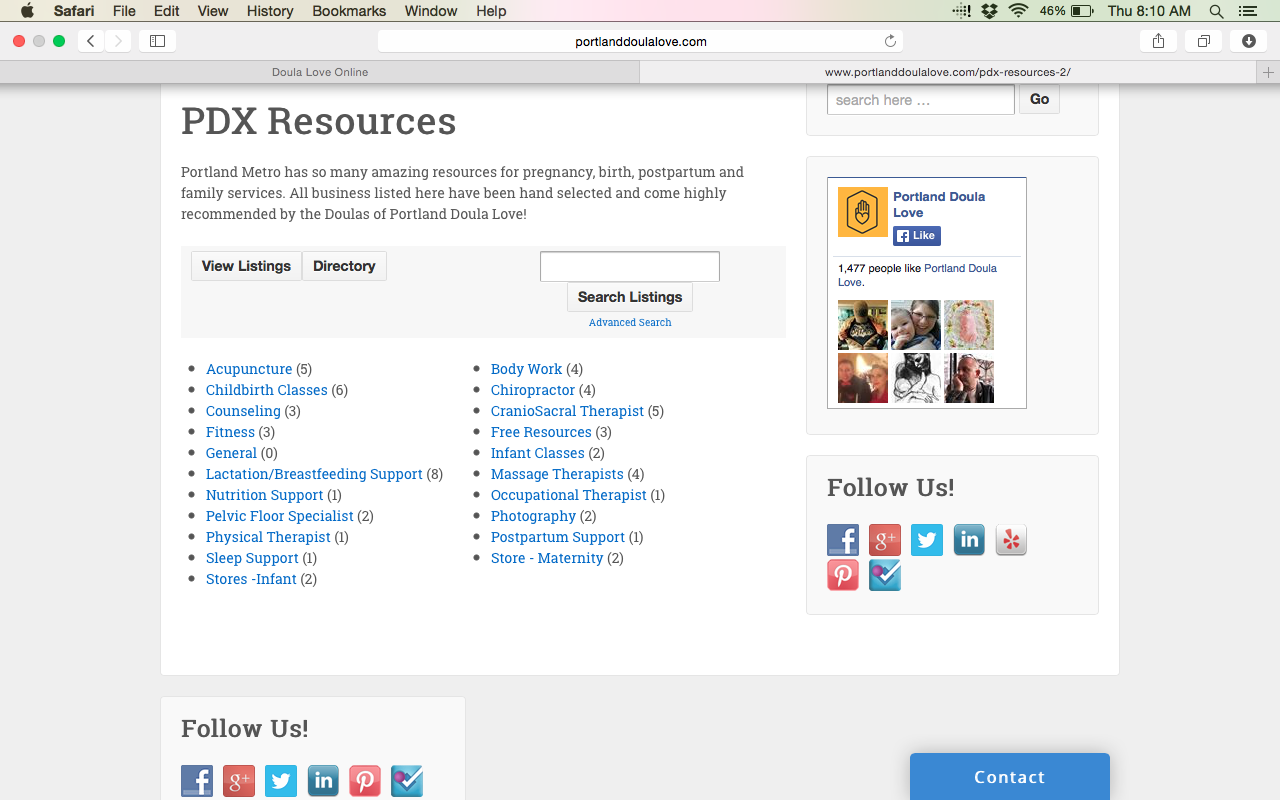Open Portland Doula Love Facebook page title

coord(939,204)
